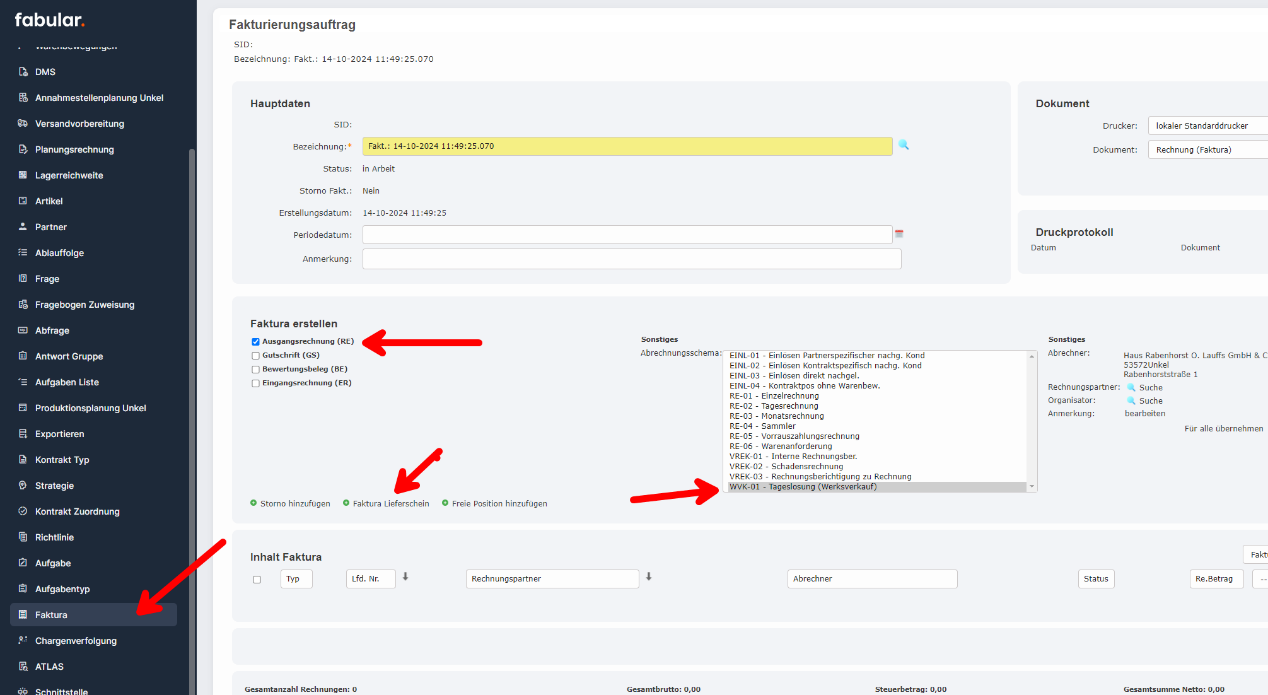Image resolution: width=1268 pixels, height=695 pixels.
Task: Uncheck the Ausgangsrechnung (RE) checkbox
Action: 256,342
